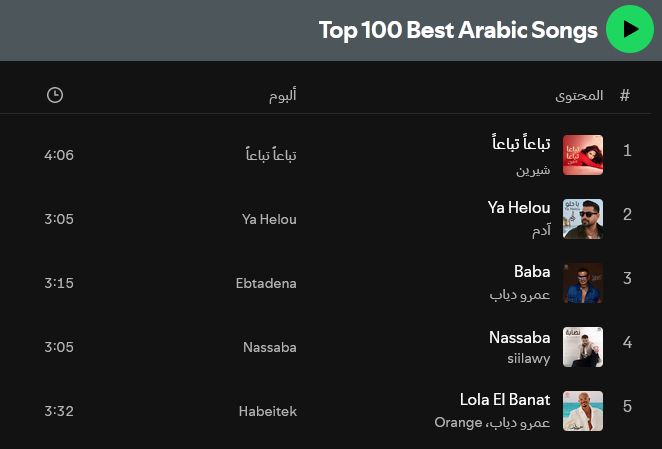This screenshot has width=662, height=449.
Task: Click the المحتوى column header
Action: click(579, 96)
